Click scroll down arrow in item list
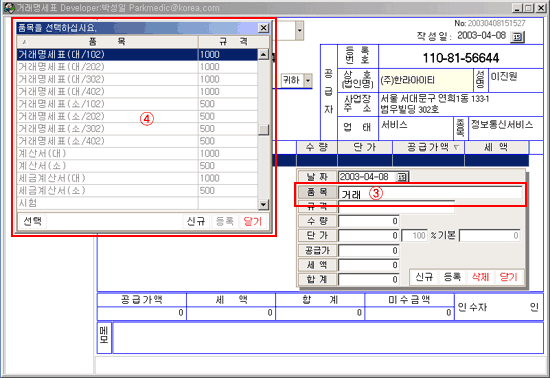 (x=263, y=204)
